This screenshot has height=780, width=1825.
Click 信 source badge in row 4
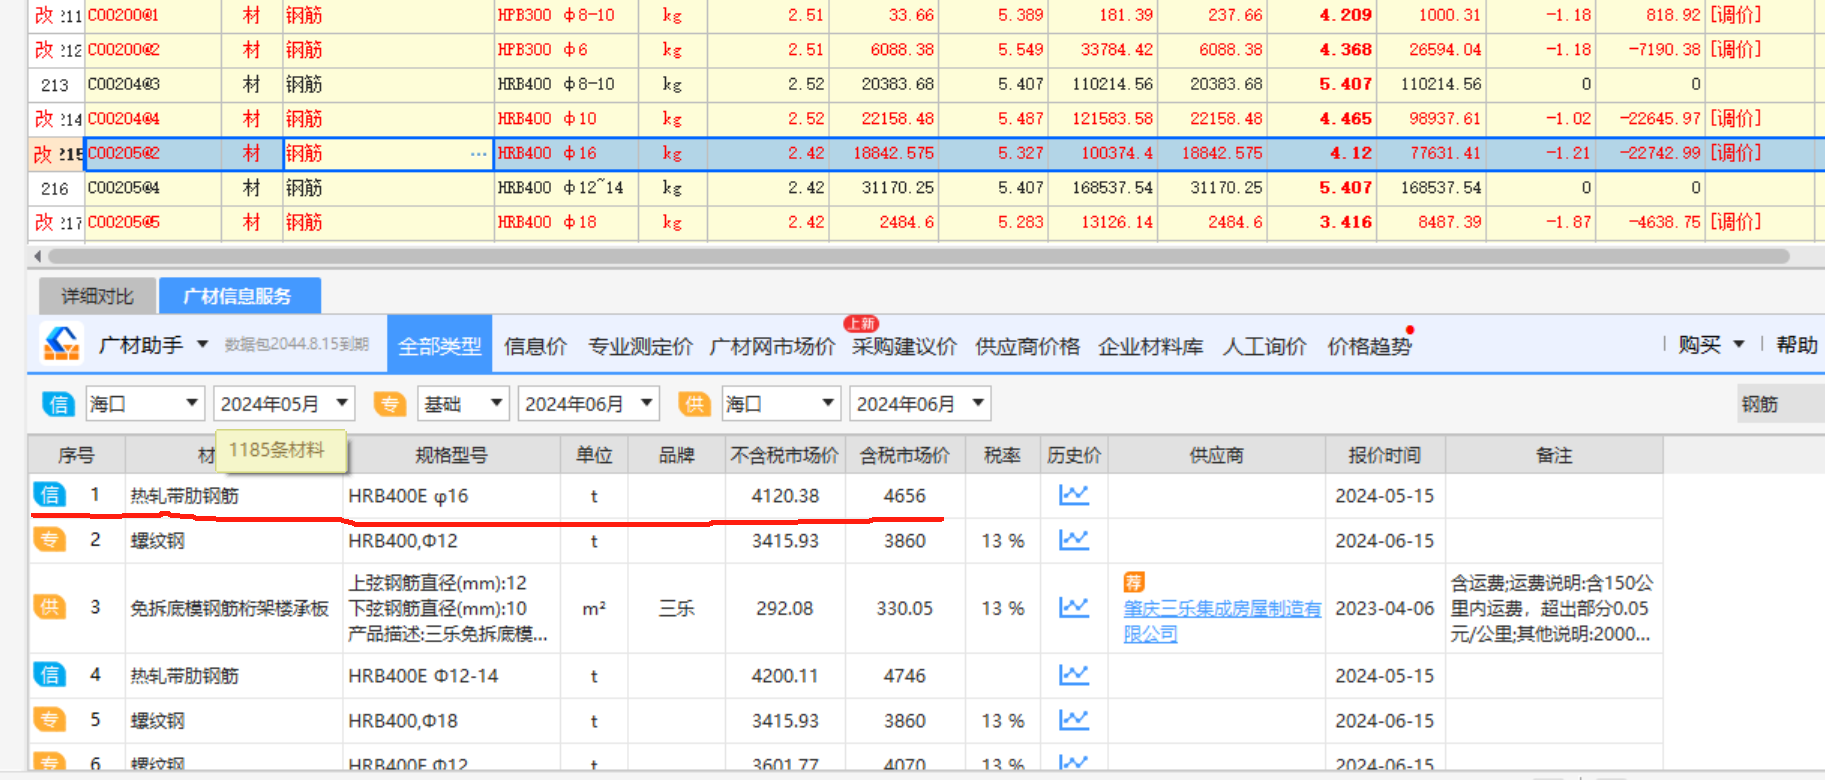point(50,675)
